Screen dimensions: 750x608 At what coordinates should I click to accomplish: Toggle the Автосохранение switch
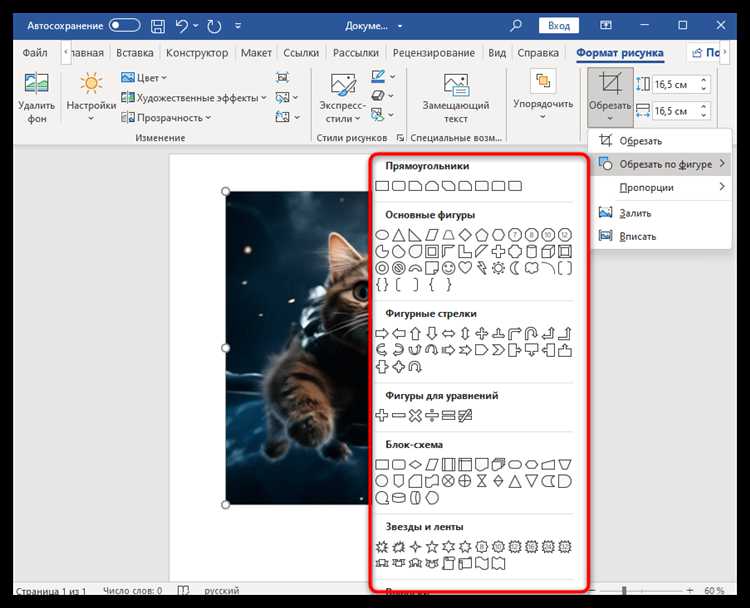[124, 25]
